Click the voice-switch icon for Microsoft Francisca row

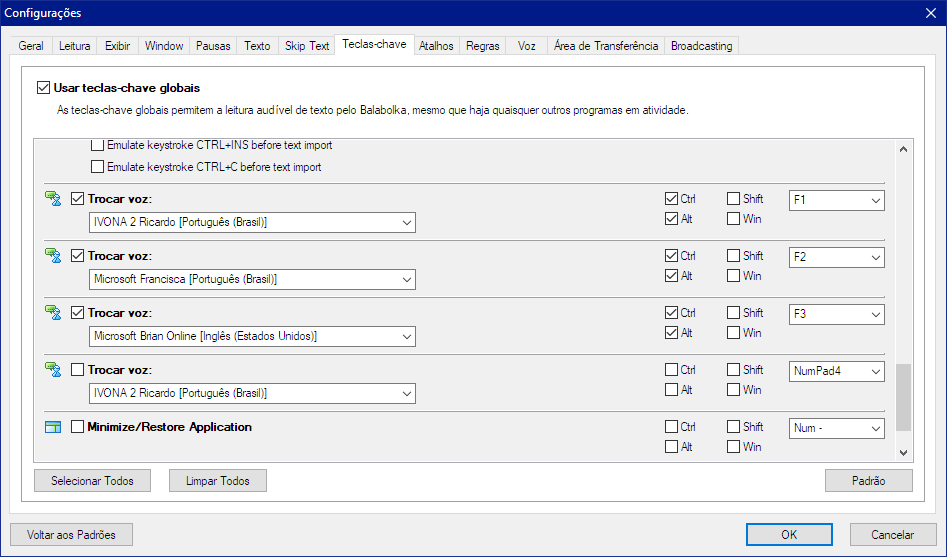coord(53,256)
